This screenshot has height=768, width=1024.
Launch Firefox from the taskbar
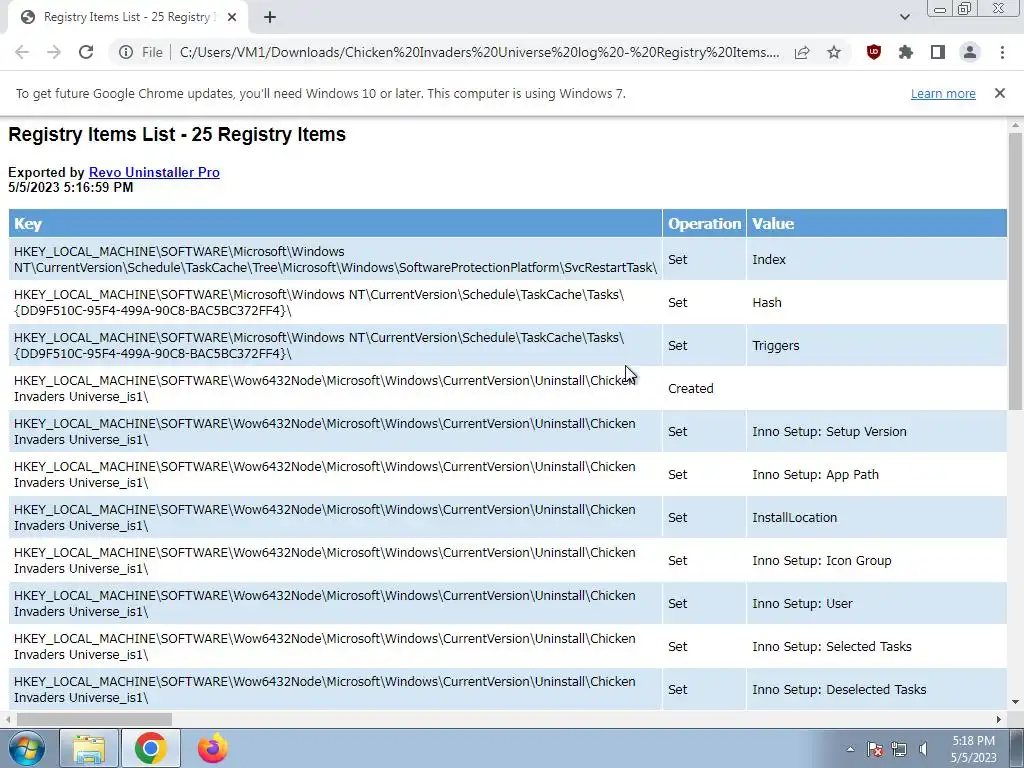click(213, 748)
